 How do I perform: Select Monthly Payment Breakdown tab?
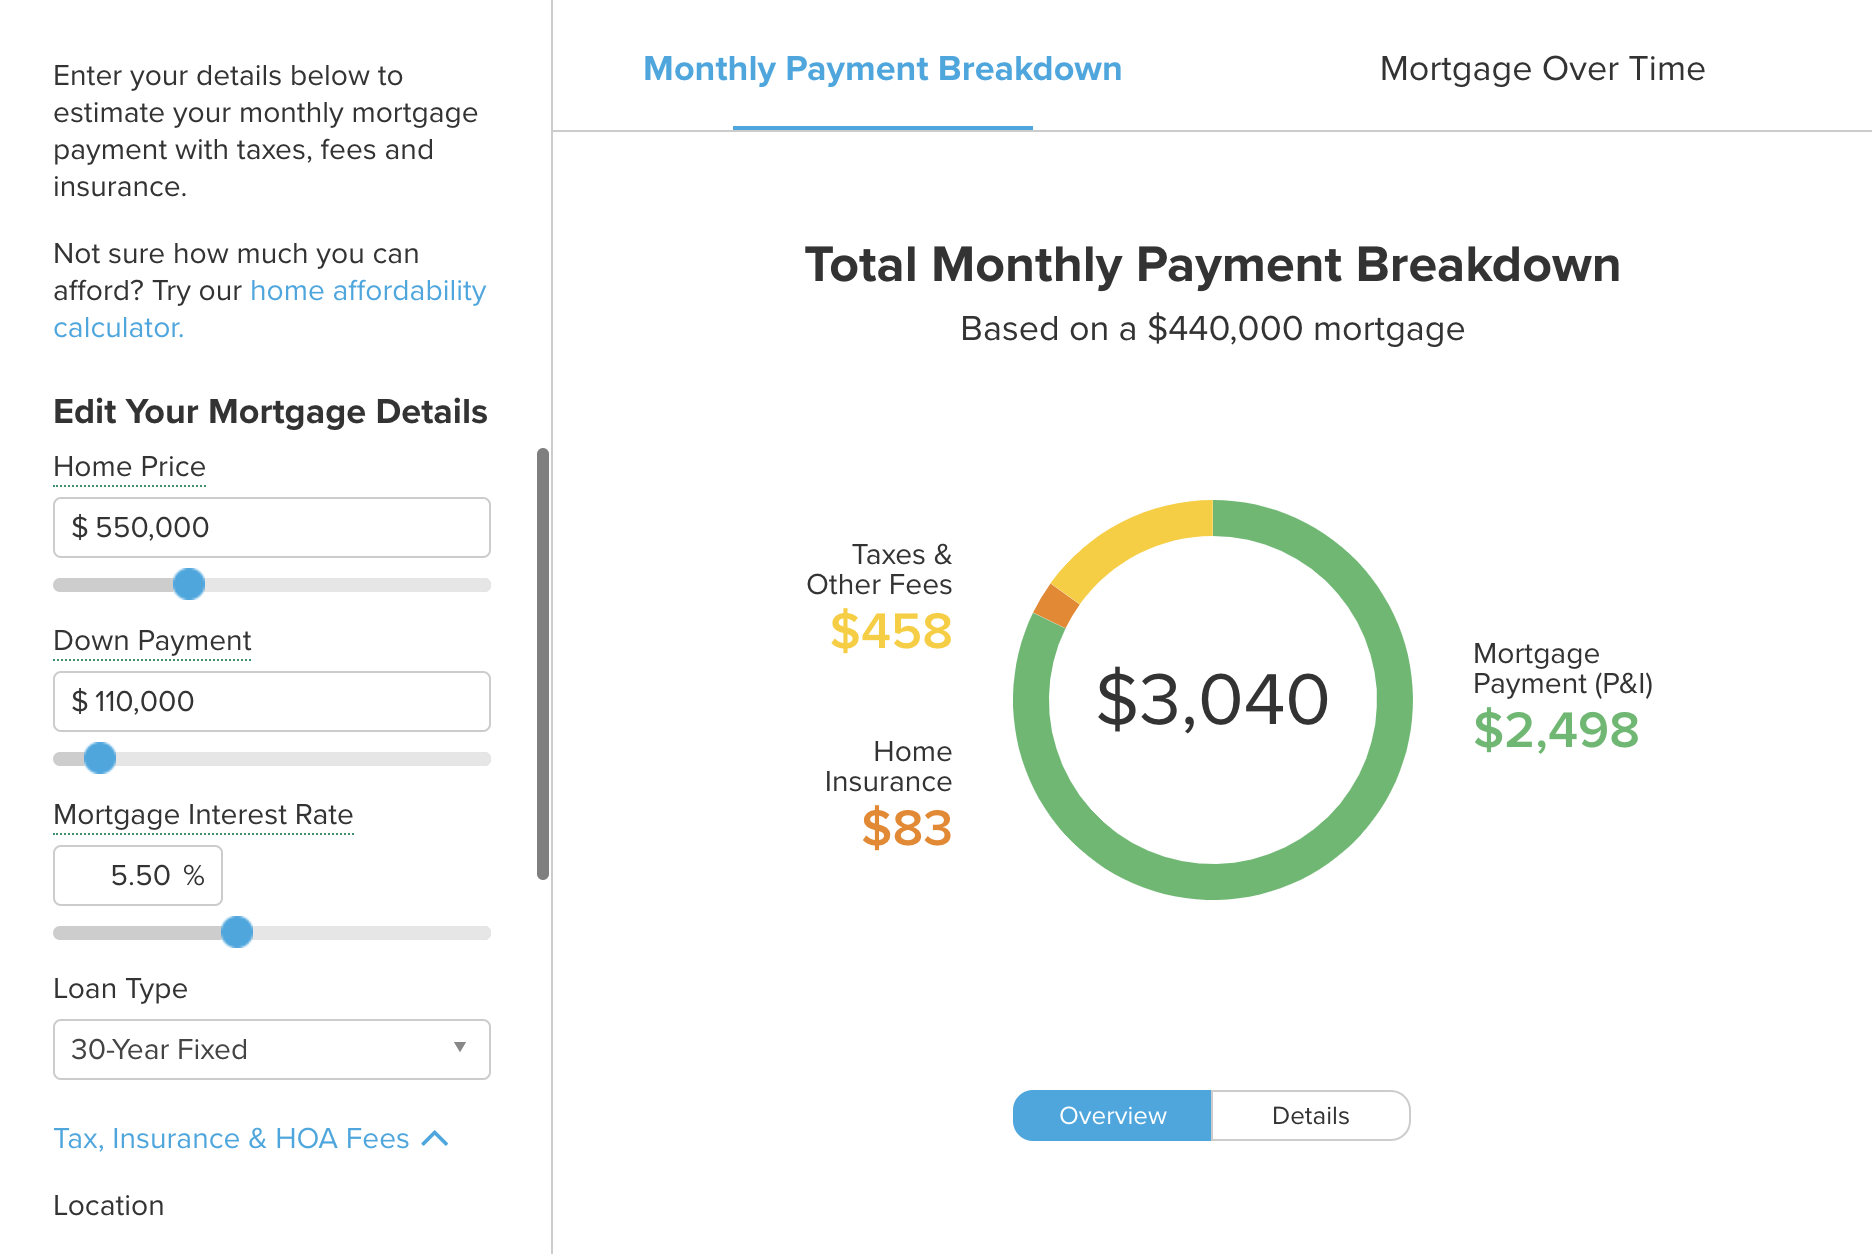pos(882,69)
